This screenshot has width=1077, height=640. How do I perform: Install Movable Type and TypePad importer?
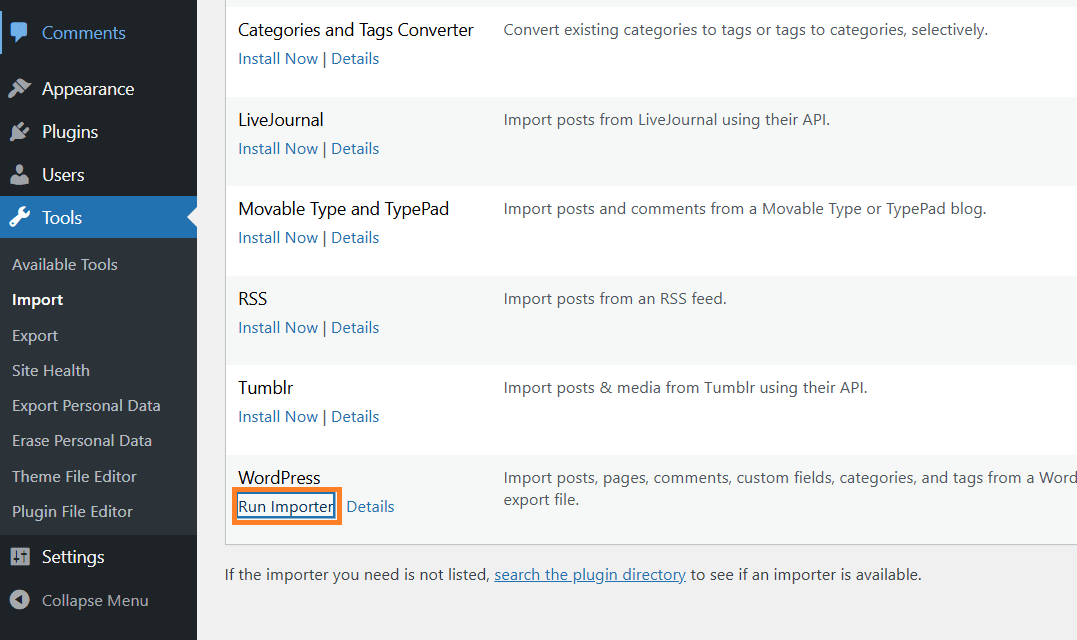click(x=277, y=238)
